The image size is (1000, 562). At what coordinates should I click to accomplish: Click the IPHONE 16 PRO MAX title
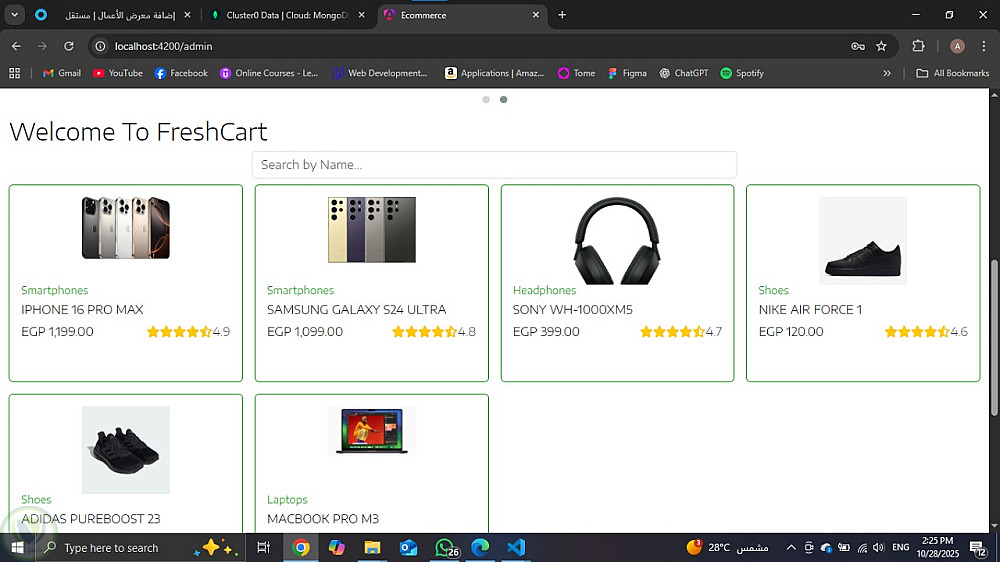pos(82,310)
